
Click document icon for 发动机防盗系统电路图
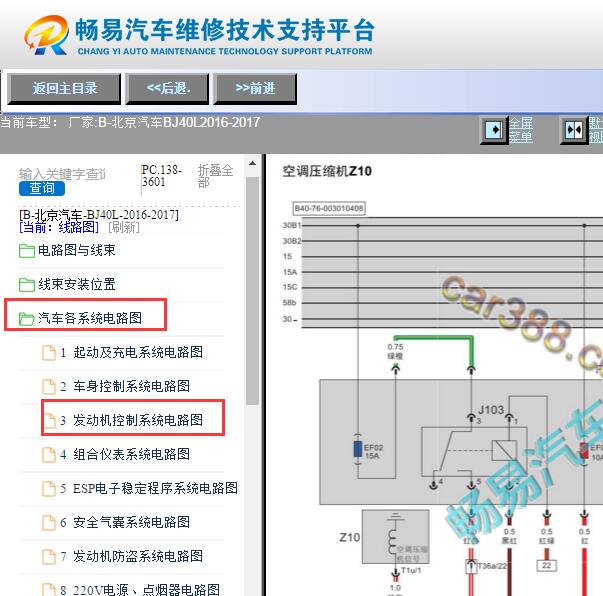click(x=49, y=557)
